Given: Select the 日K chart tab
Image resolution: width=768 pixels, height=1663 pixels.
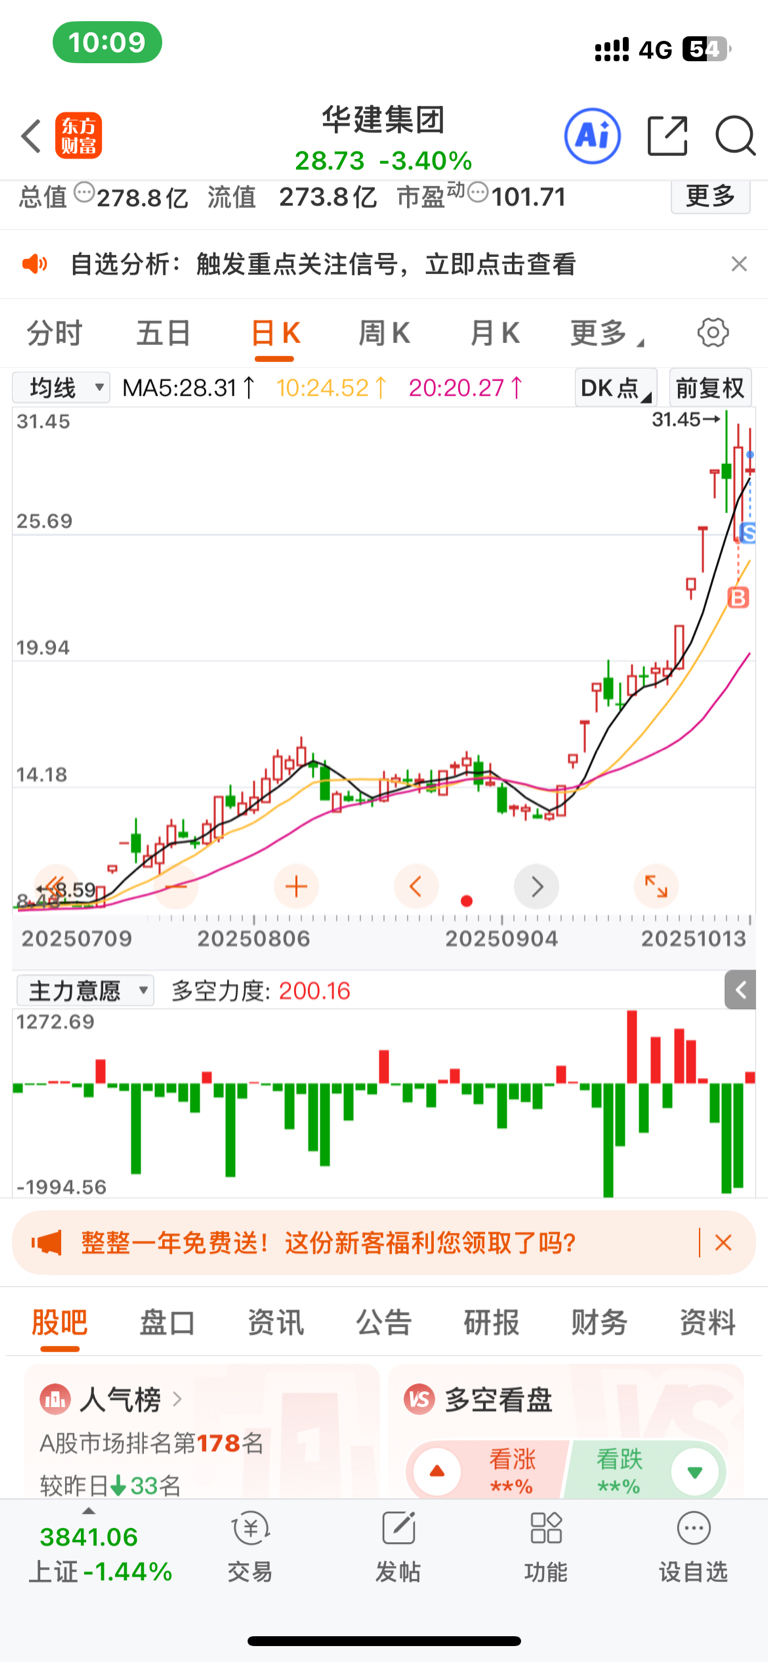Looking at the screenshot, I should pyautogui.click(x=275, y=333).
